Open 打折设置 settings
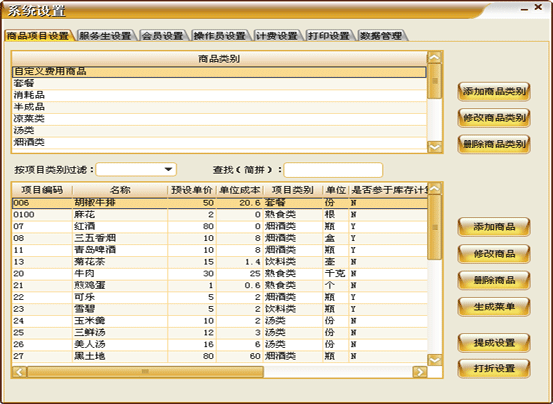 494,368
